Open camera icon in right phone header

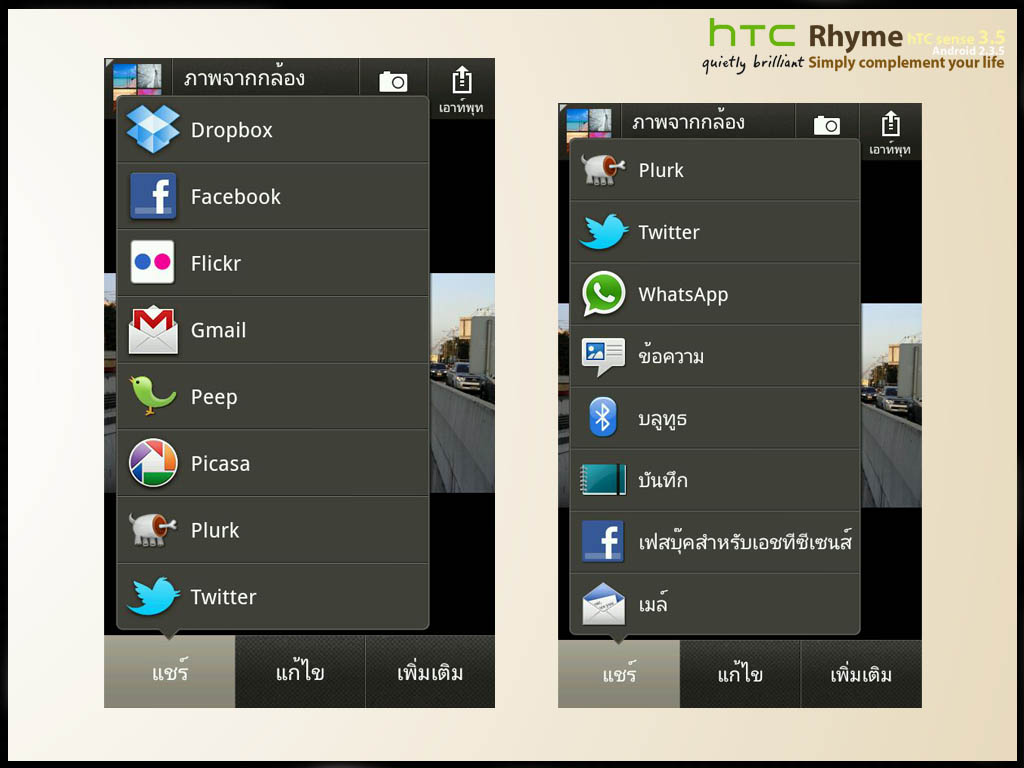pyautogui.click(x=827, y=125)
